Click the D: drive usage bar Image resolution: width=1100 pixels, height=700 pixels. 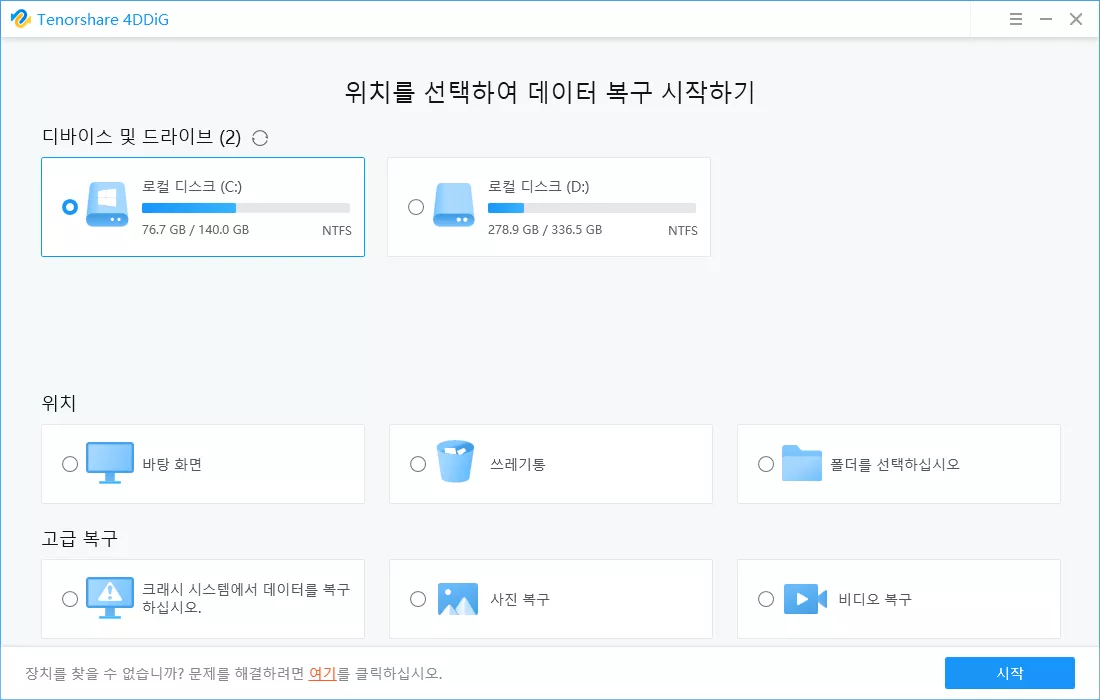click(591, 208)
